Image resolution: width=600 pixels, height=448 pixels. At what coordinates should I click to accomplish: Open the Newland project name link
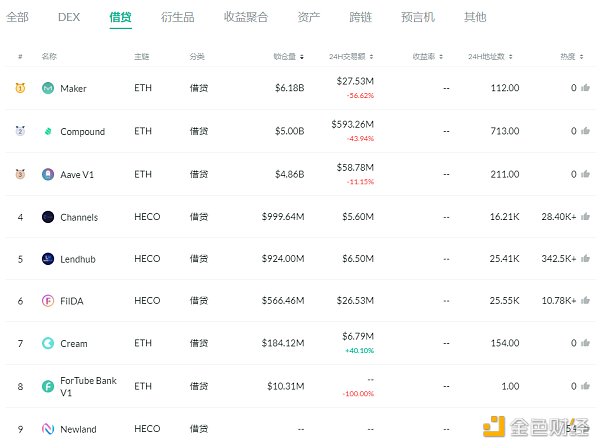pyautogui.click(x=78, y=429)
